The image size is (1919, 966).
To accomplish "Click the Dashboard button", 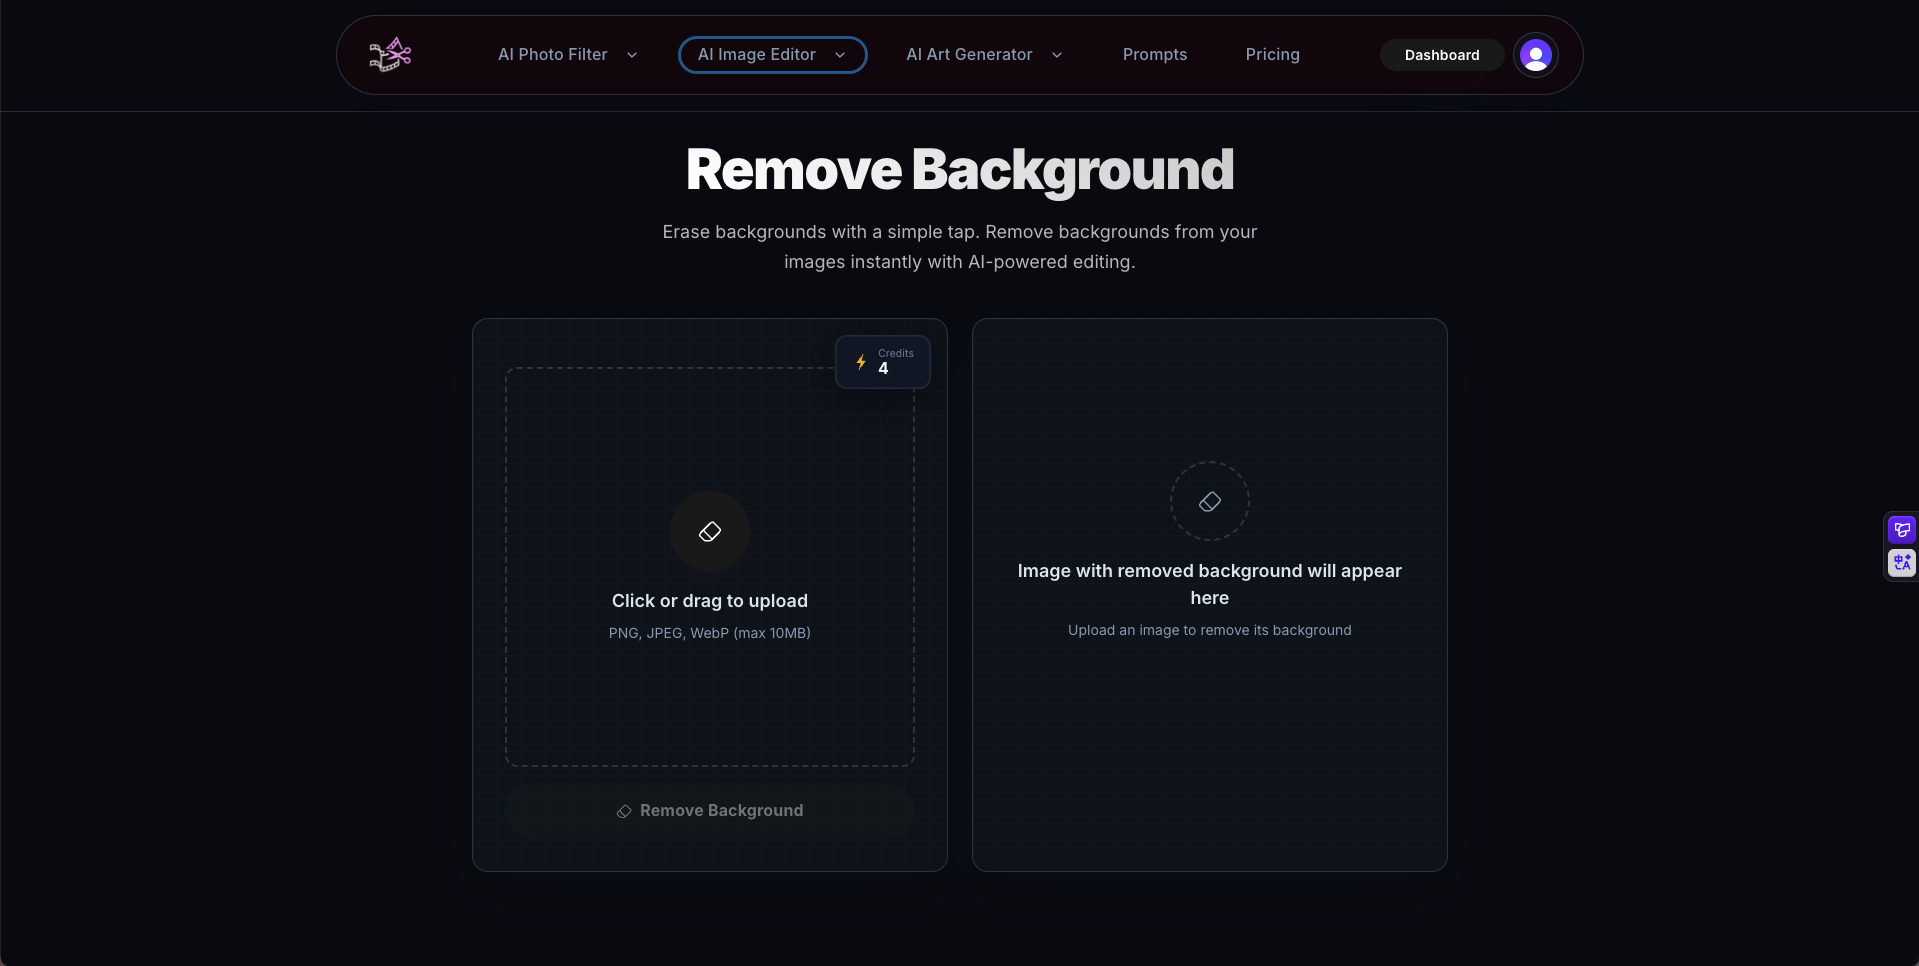I will click(x=1441, y=55).
